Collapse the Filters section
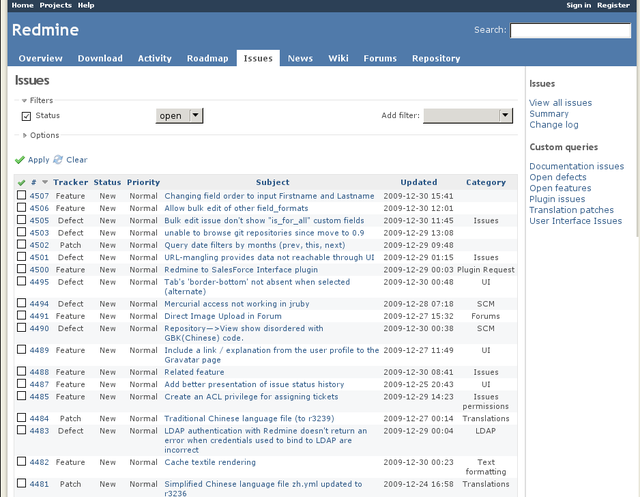Screen dimensions: 640x497 pos(38,100)
